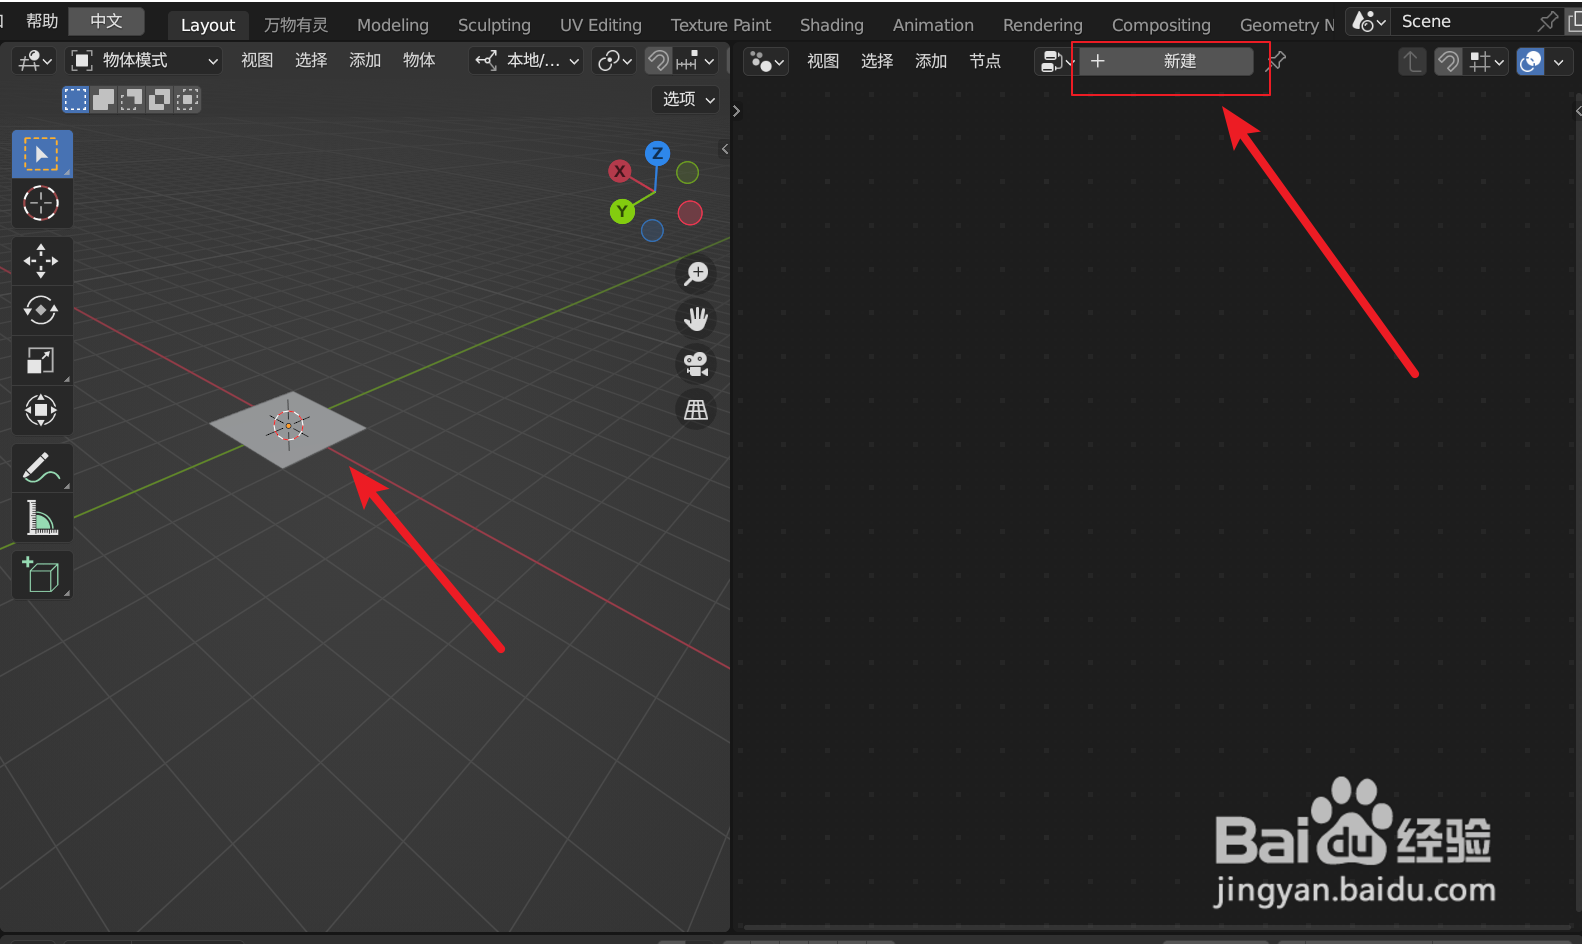Activate the 3D Cursor tool

(x=42, y=204)
